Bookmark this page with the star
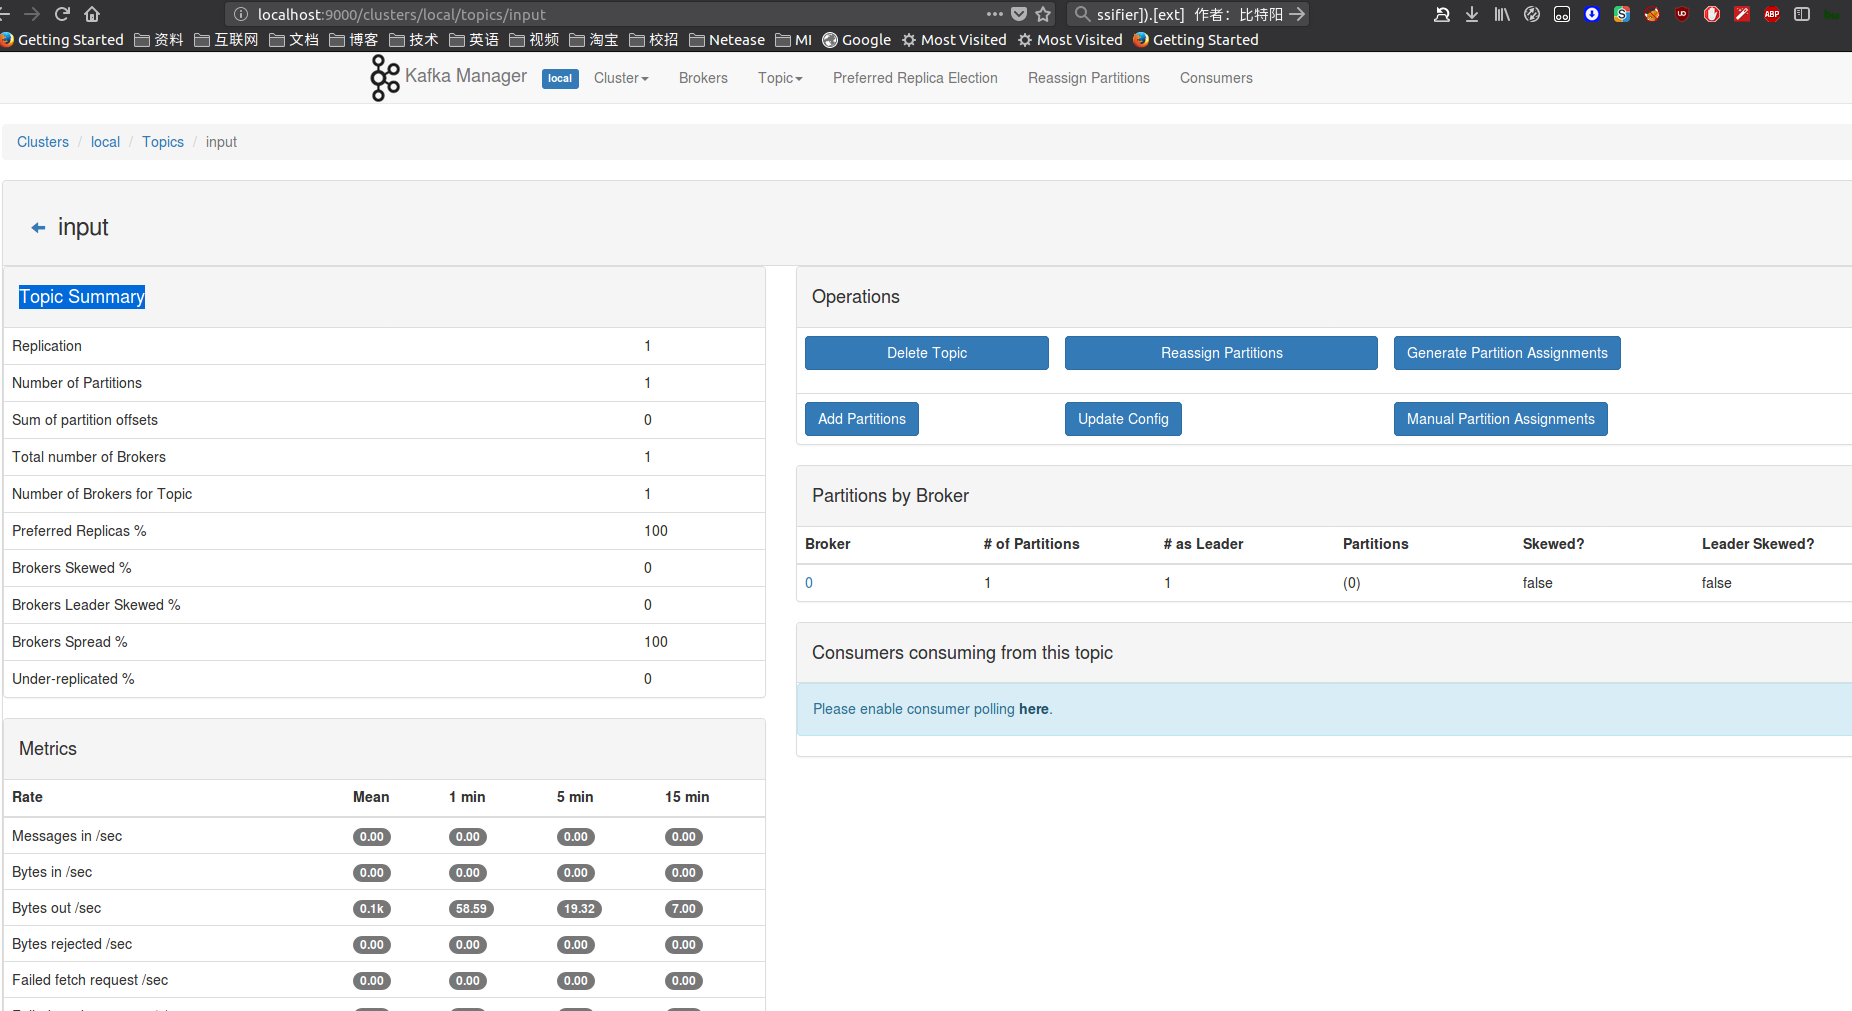This screenshot has height=1011, width=1852. (x=1043, y=14)
